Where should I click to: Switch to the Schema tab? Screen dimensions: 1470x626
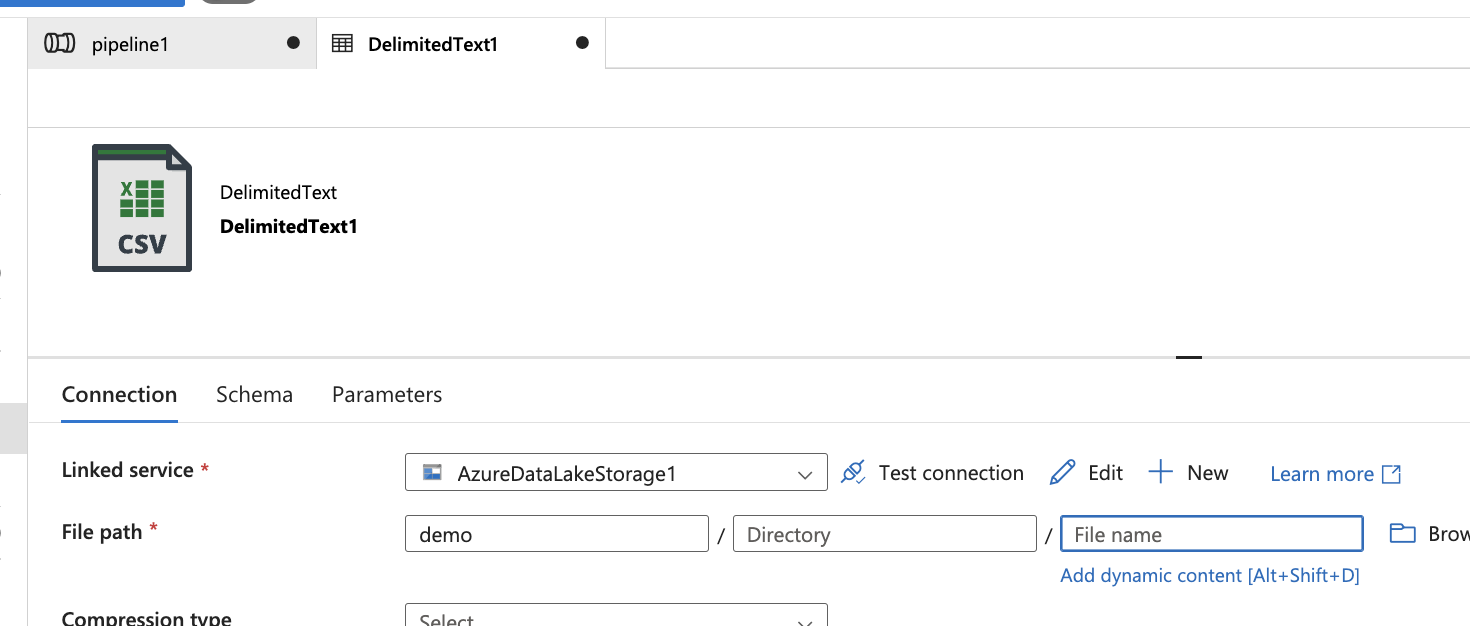(x=254, y=394)
